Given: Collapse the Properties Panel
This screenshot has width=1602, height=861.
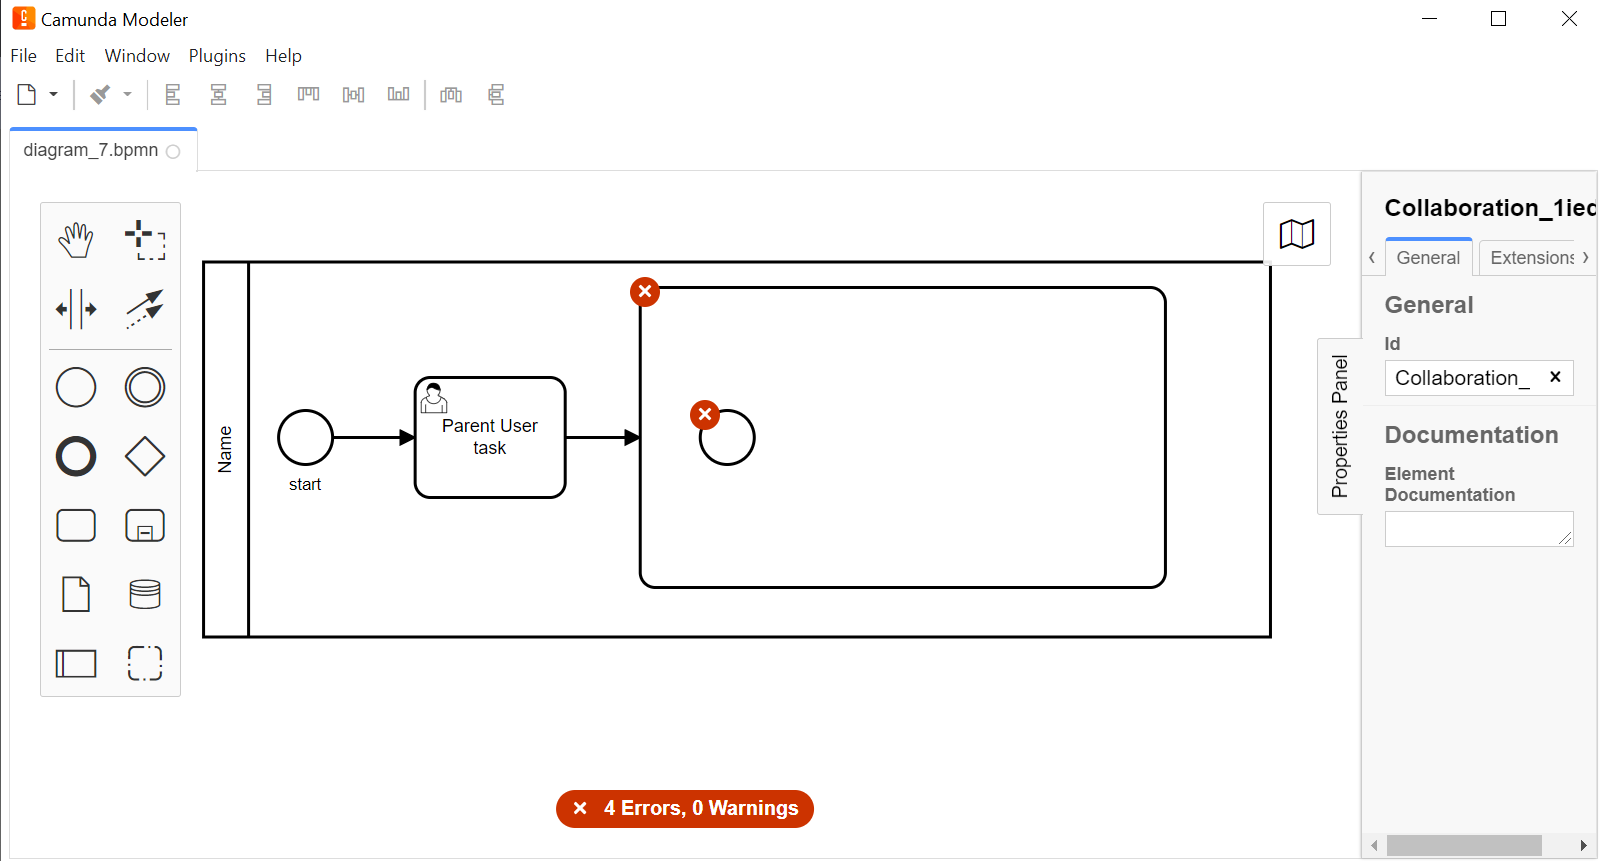Looking at the screenshot, I should point(1340,426).
